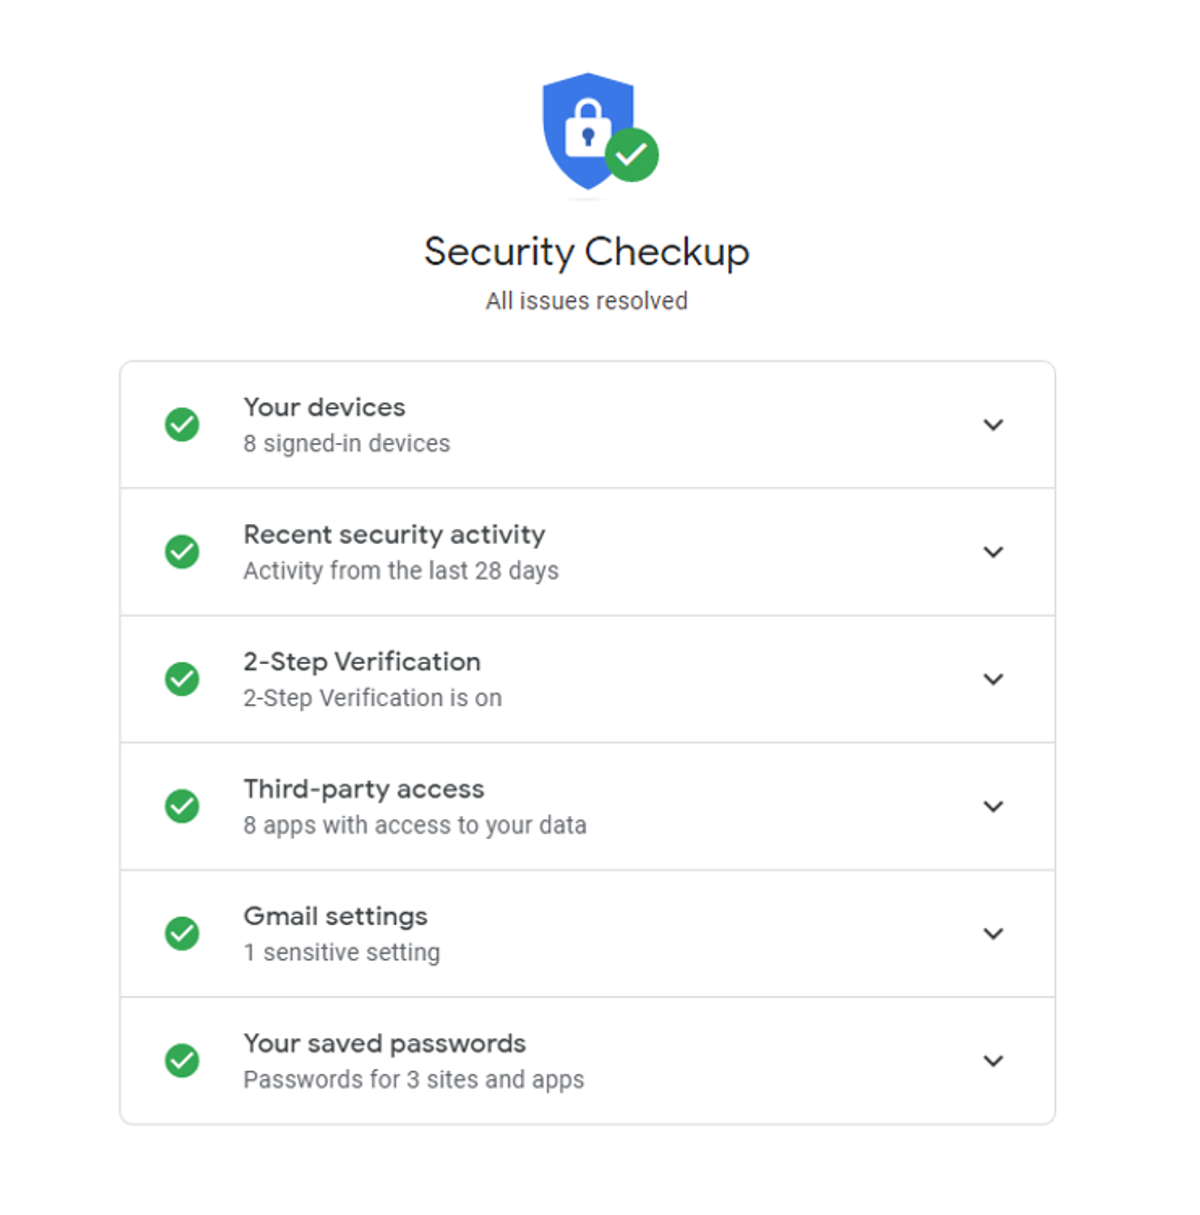Select the 2-Step Verification heading
This screenshot has height=1215, width=1200.
pos(362,661)
